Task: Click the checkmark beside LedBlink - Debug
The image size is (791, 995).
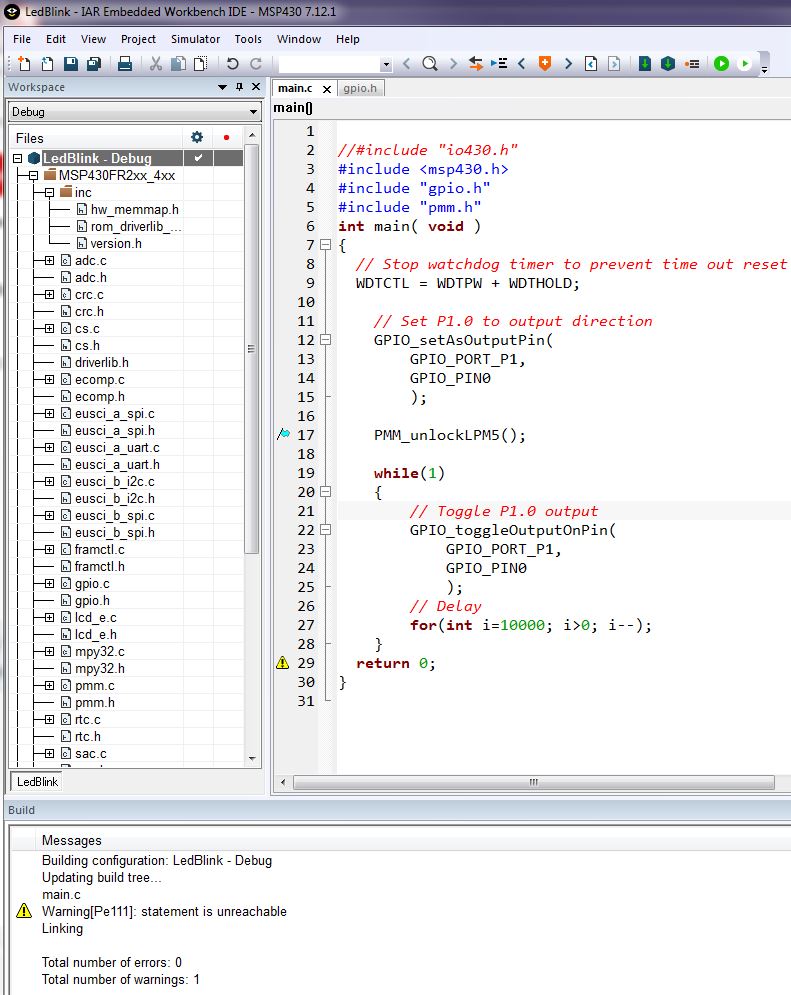Action: pos(199,157)
